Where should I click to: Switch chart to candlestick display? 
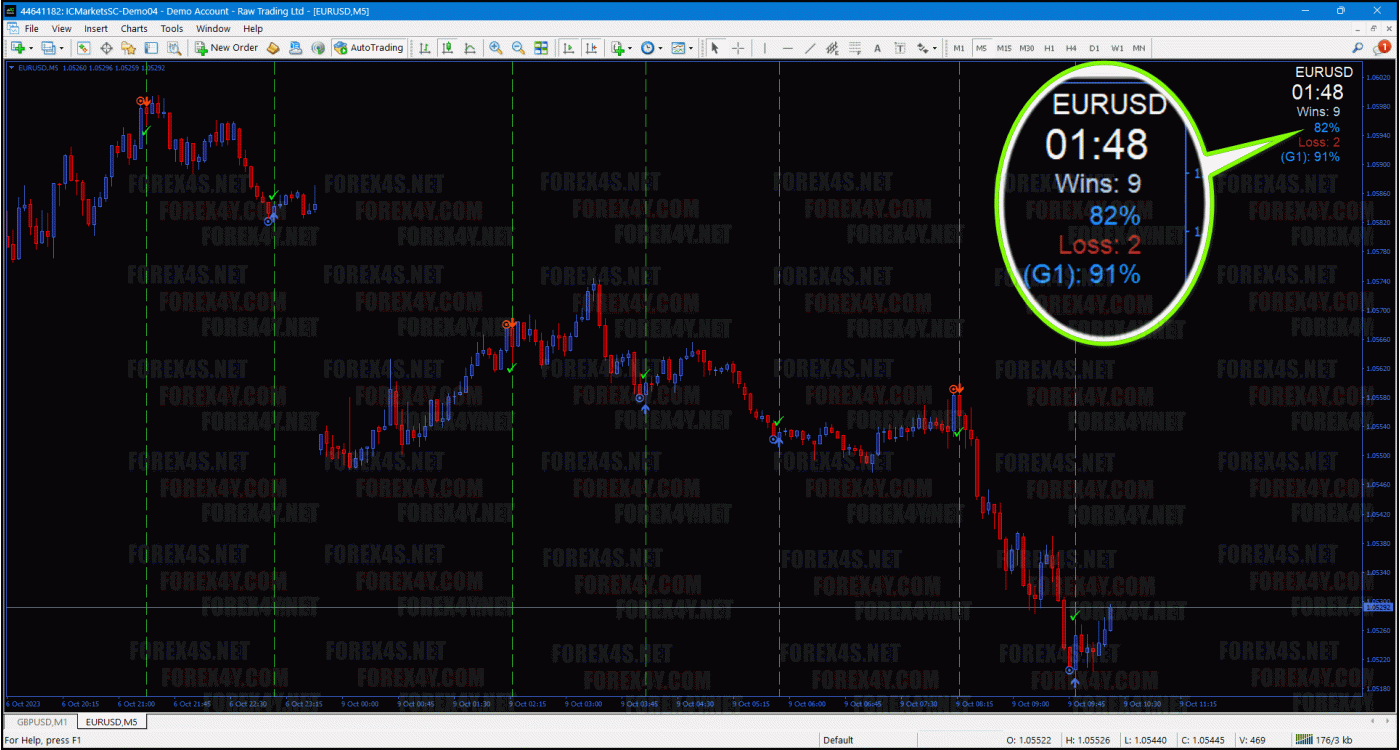coord(448,47)
